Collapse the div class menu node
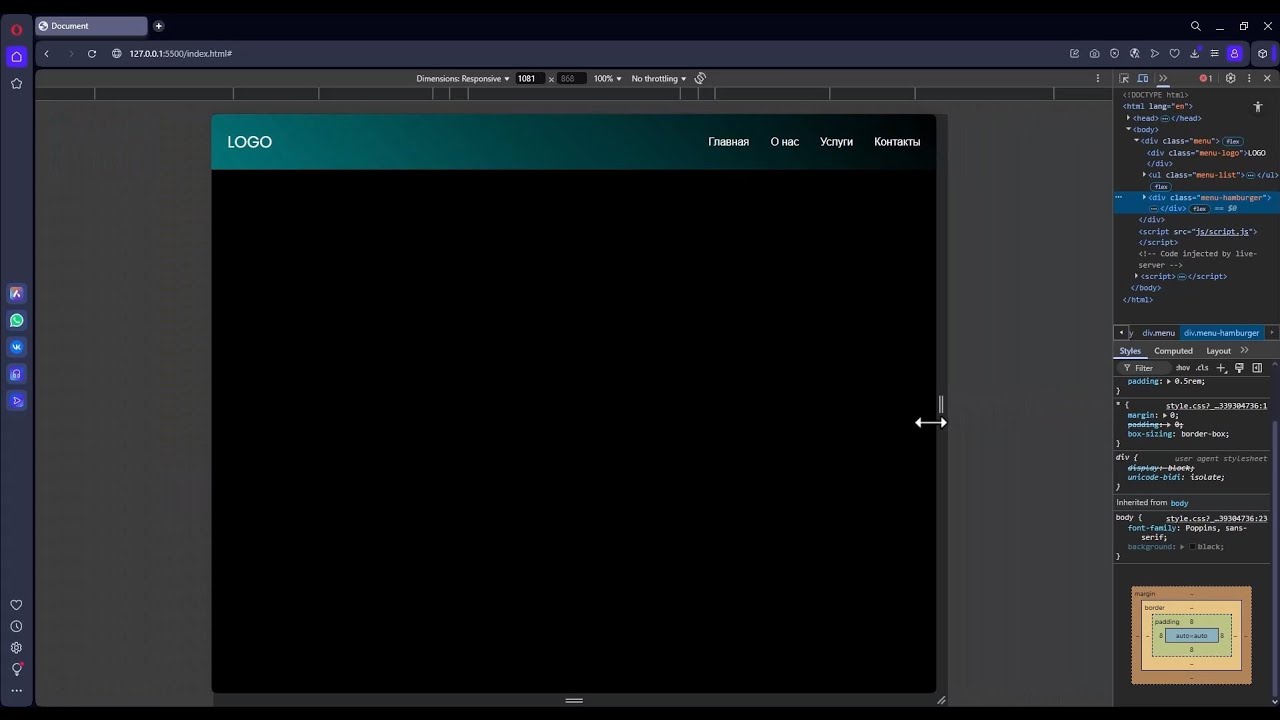The height and width of the screenshot is (720, 1280). [x=1136, y=141]
